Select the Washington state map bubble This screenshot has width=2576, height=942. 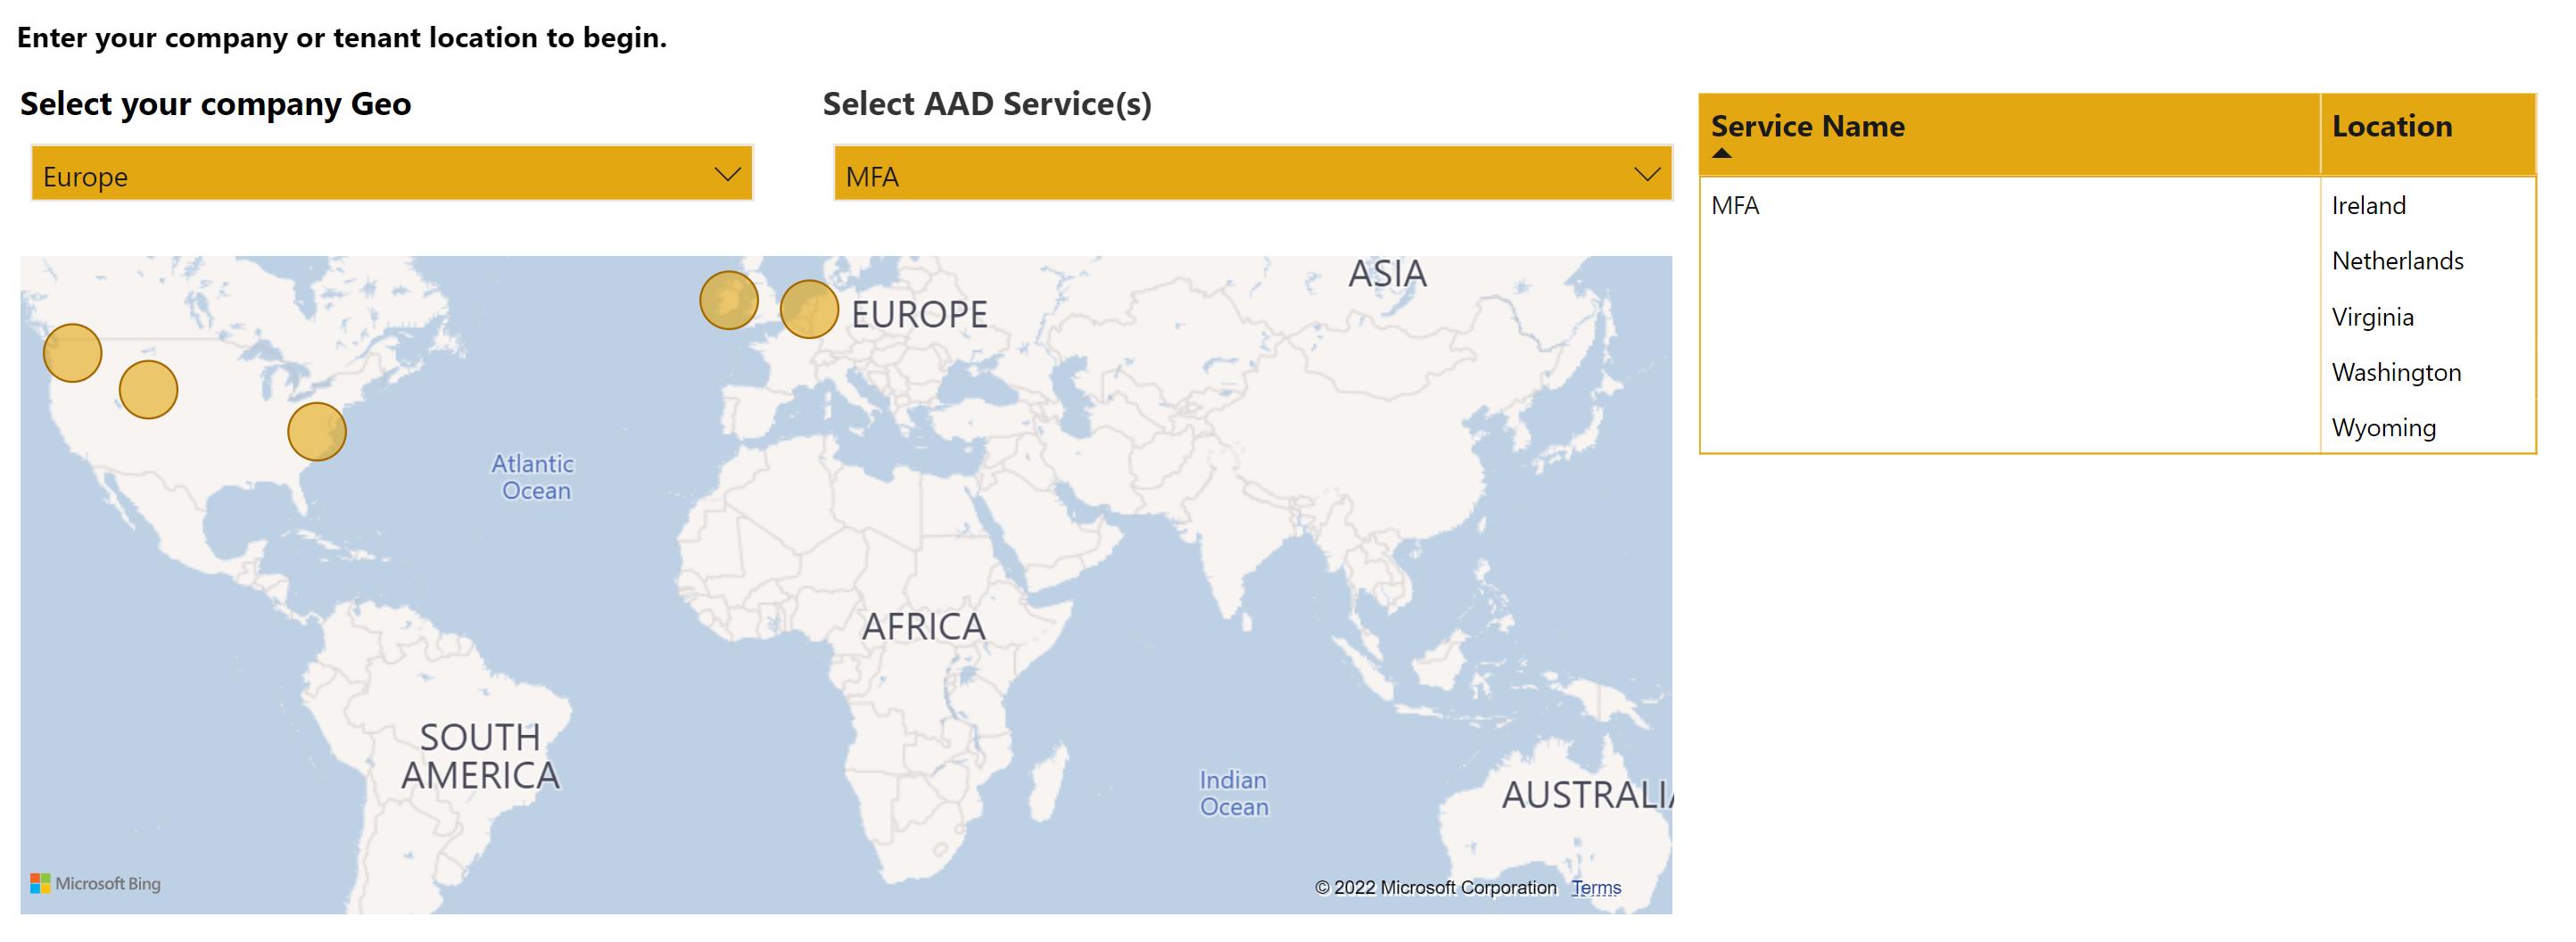pyautogui.click(x=72, y=353)
